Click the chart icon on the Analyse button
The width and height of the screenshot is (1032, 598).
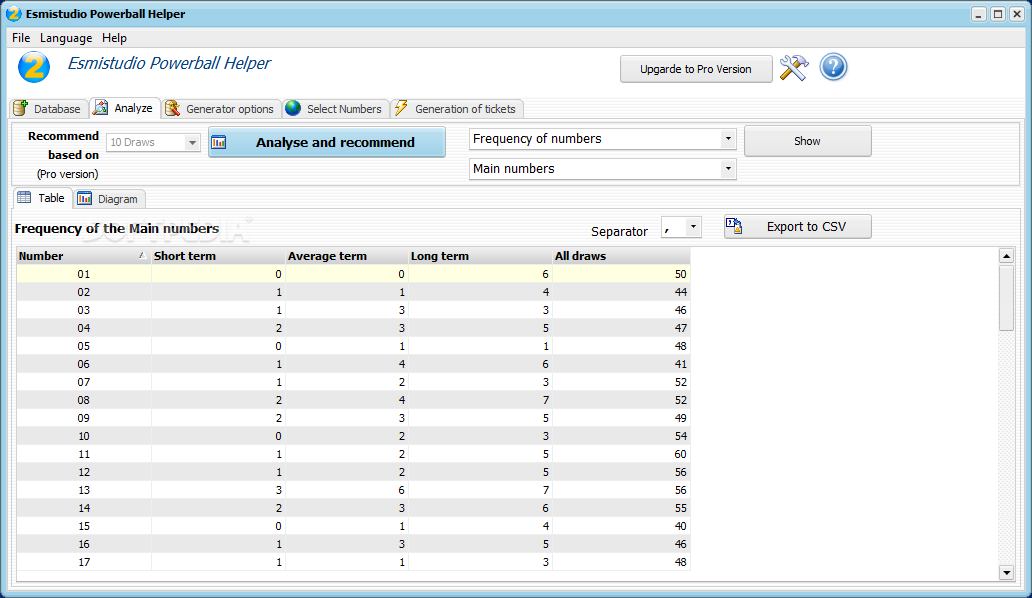click(x=219, y=142)
